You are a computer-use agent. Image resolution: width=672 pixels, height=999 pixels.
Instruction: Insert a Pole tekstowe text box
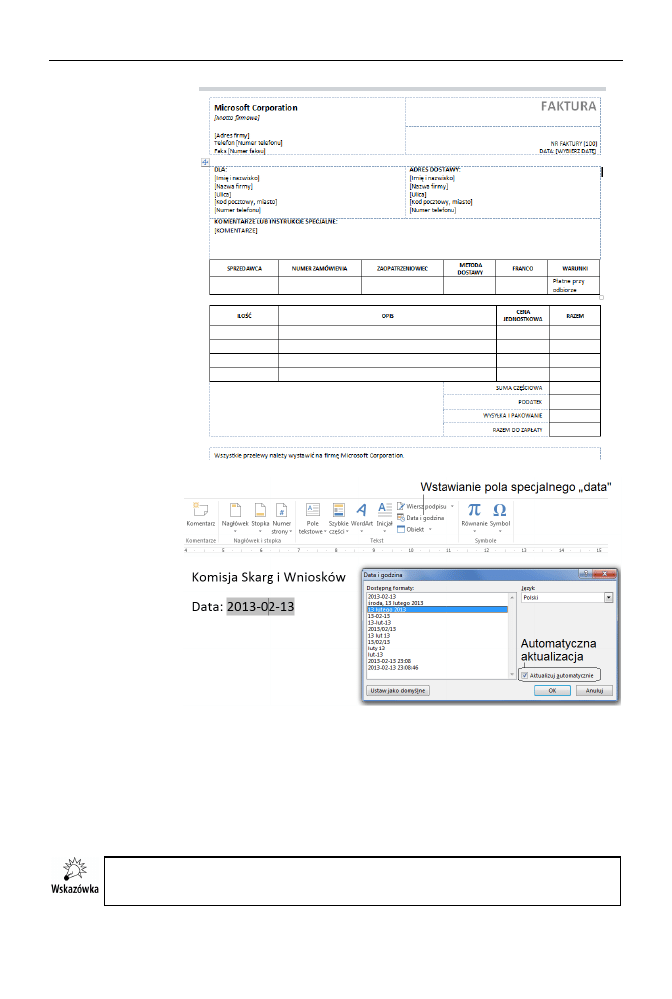[x=311, y=511]
